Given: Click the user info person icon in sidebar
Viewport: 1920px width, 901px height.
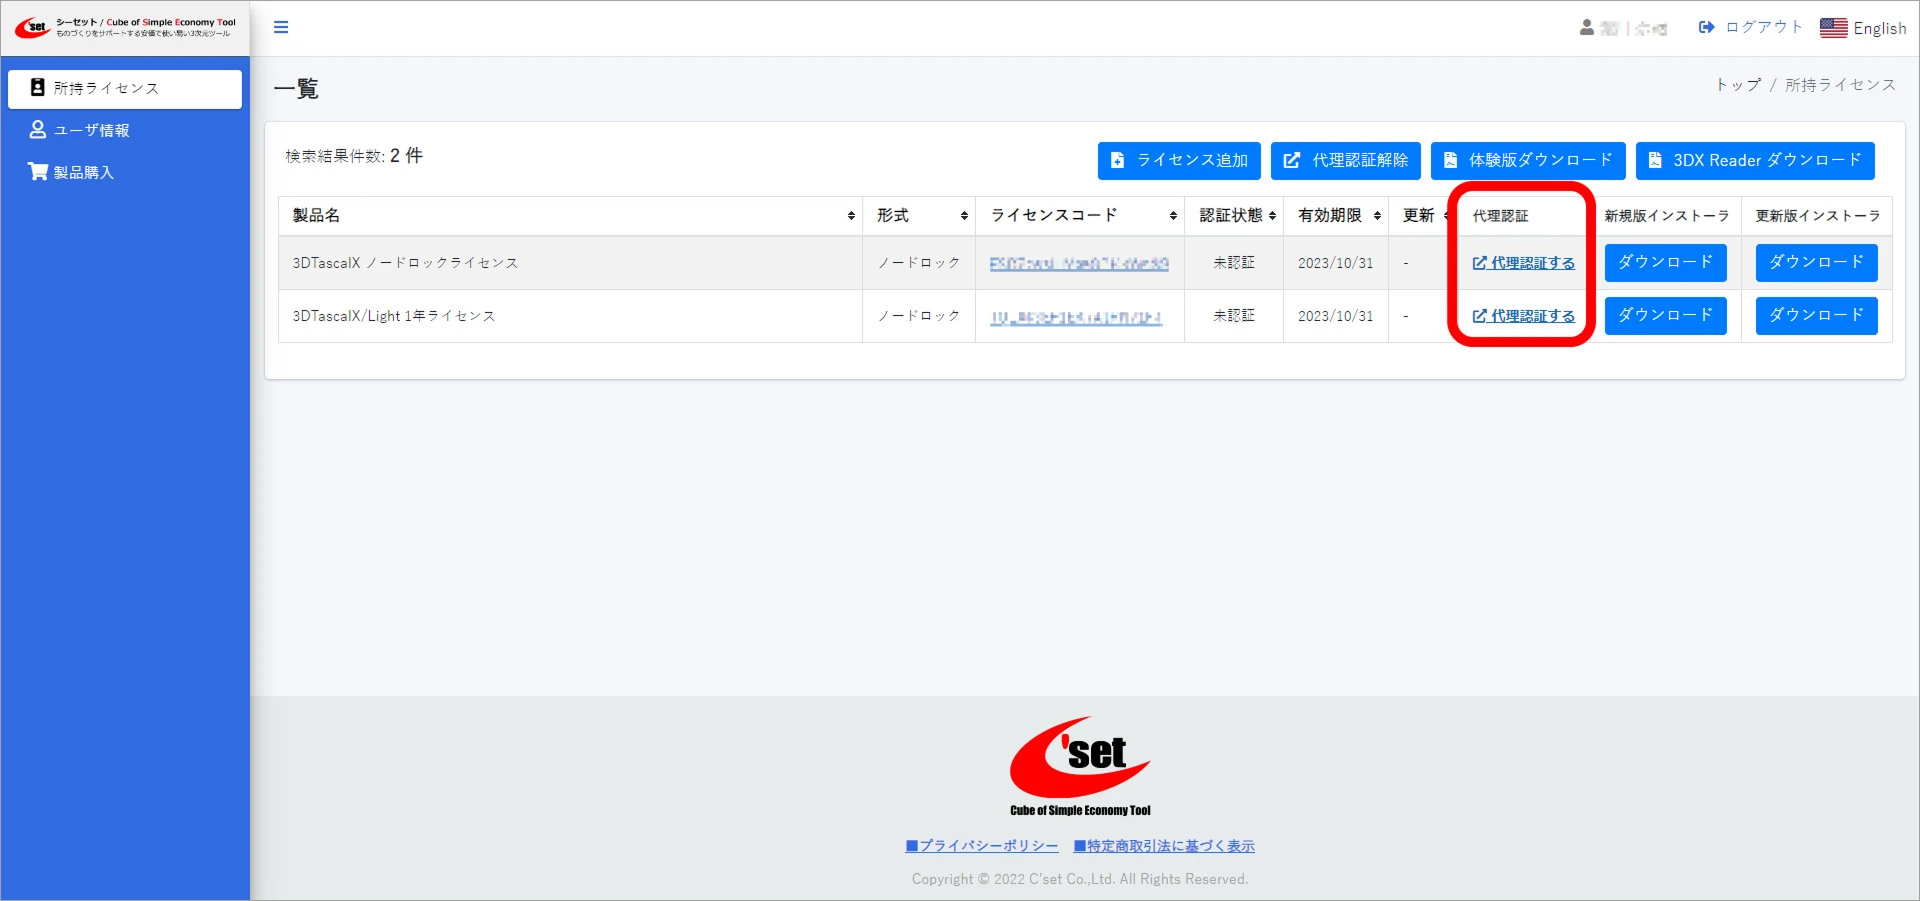Looking at the screenshot, I should (x=38, y=130).
